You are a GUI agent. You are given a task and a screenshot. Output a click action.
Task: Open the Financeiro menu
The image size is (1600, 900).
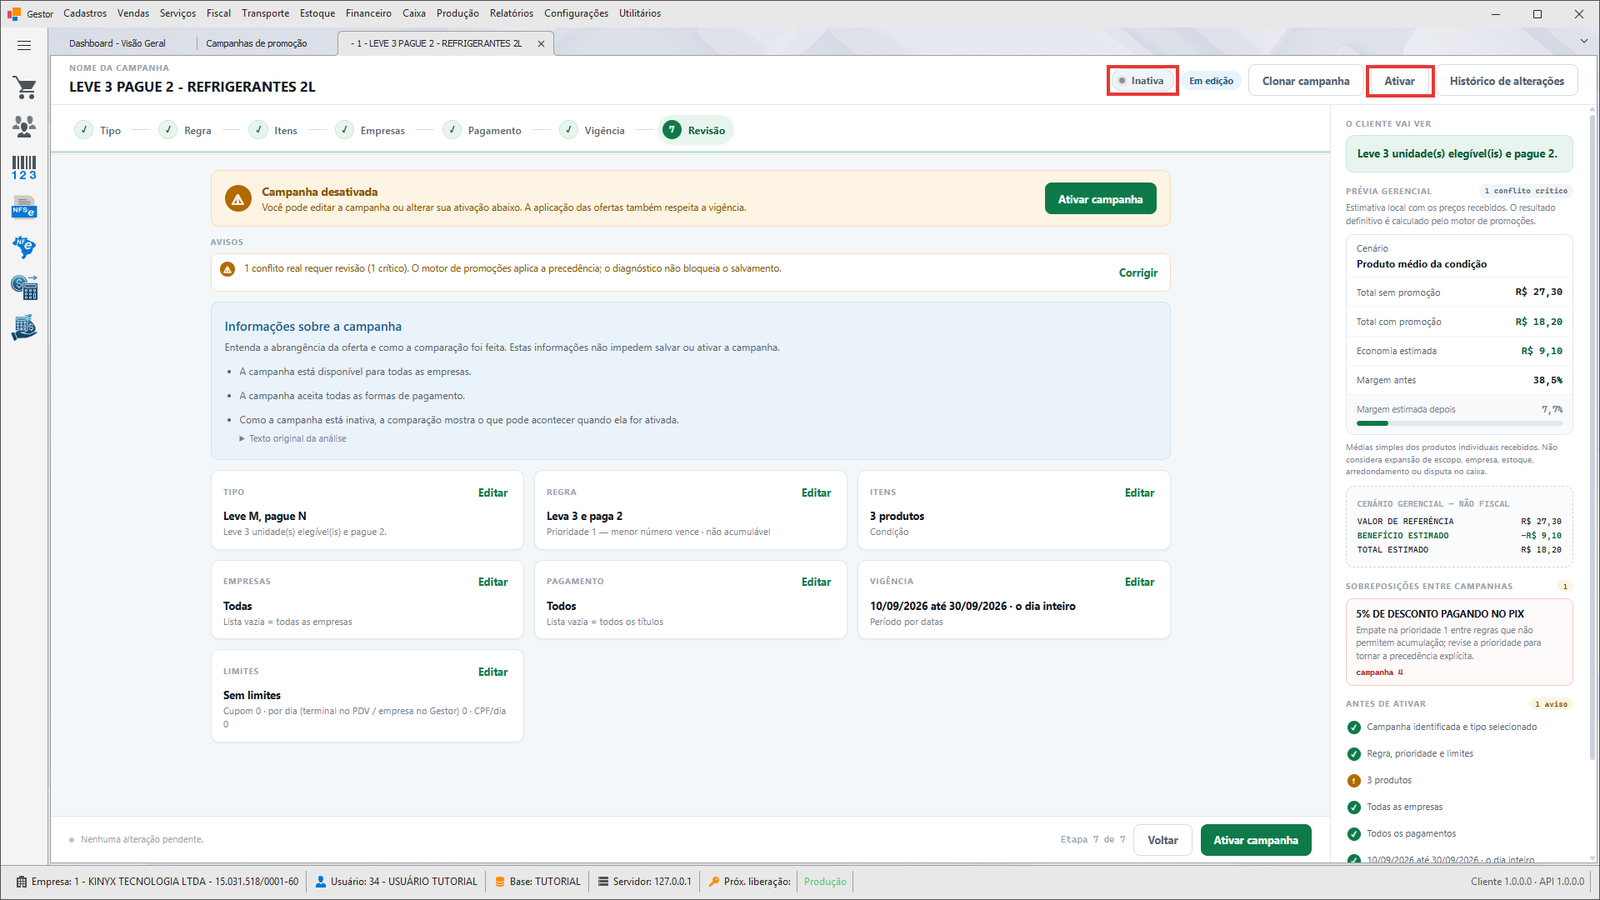(x=368, y=13)
